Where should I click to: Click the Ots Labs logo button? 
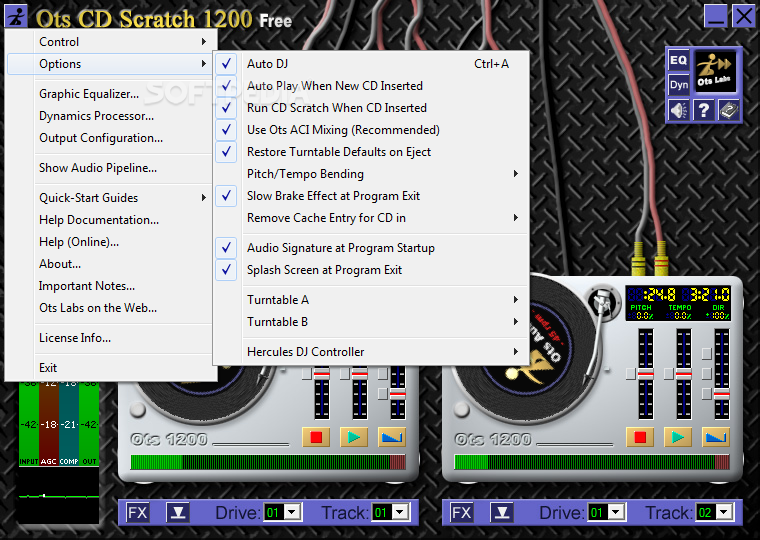tap(715, 72)
